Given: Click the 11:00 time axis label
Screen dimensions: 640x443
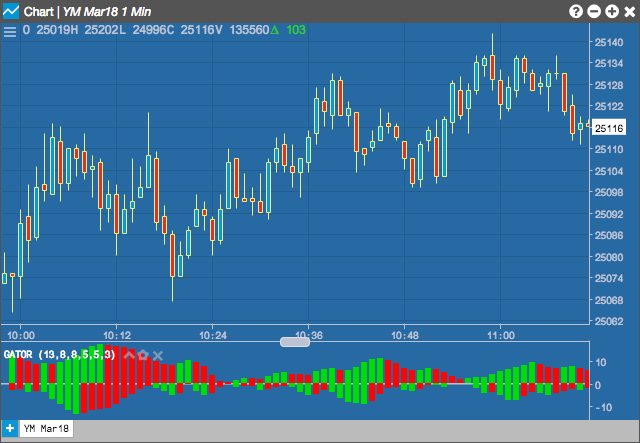Looking at the screenshot, I should (x=501, y=336).
